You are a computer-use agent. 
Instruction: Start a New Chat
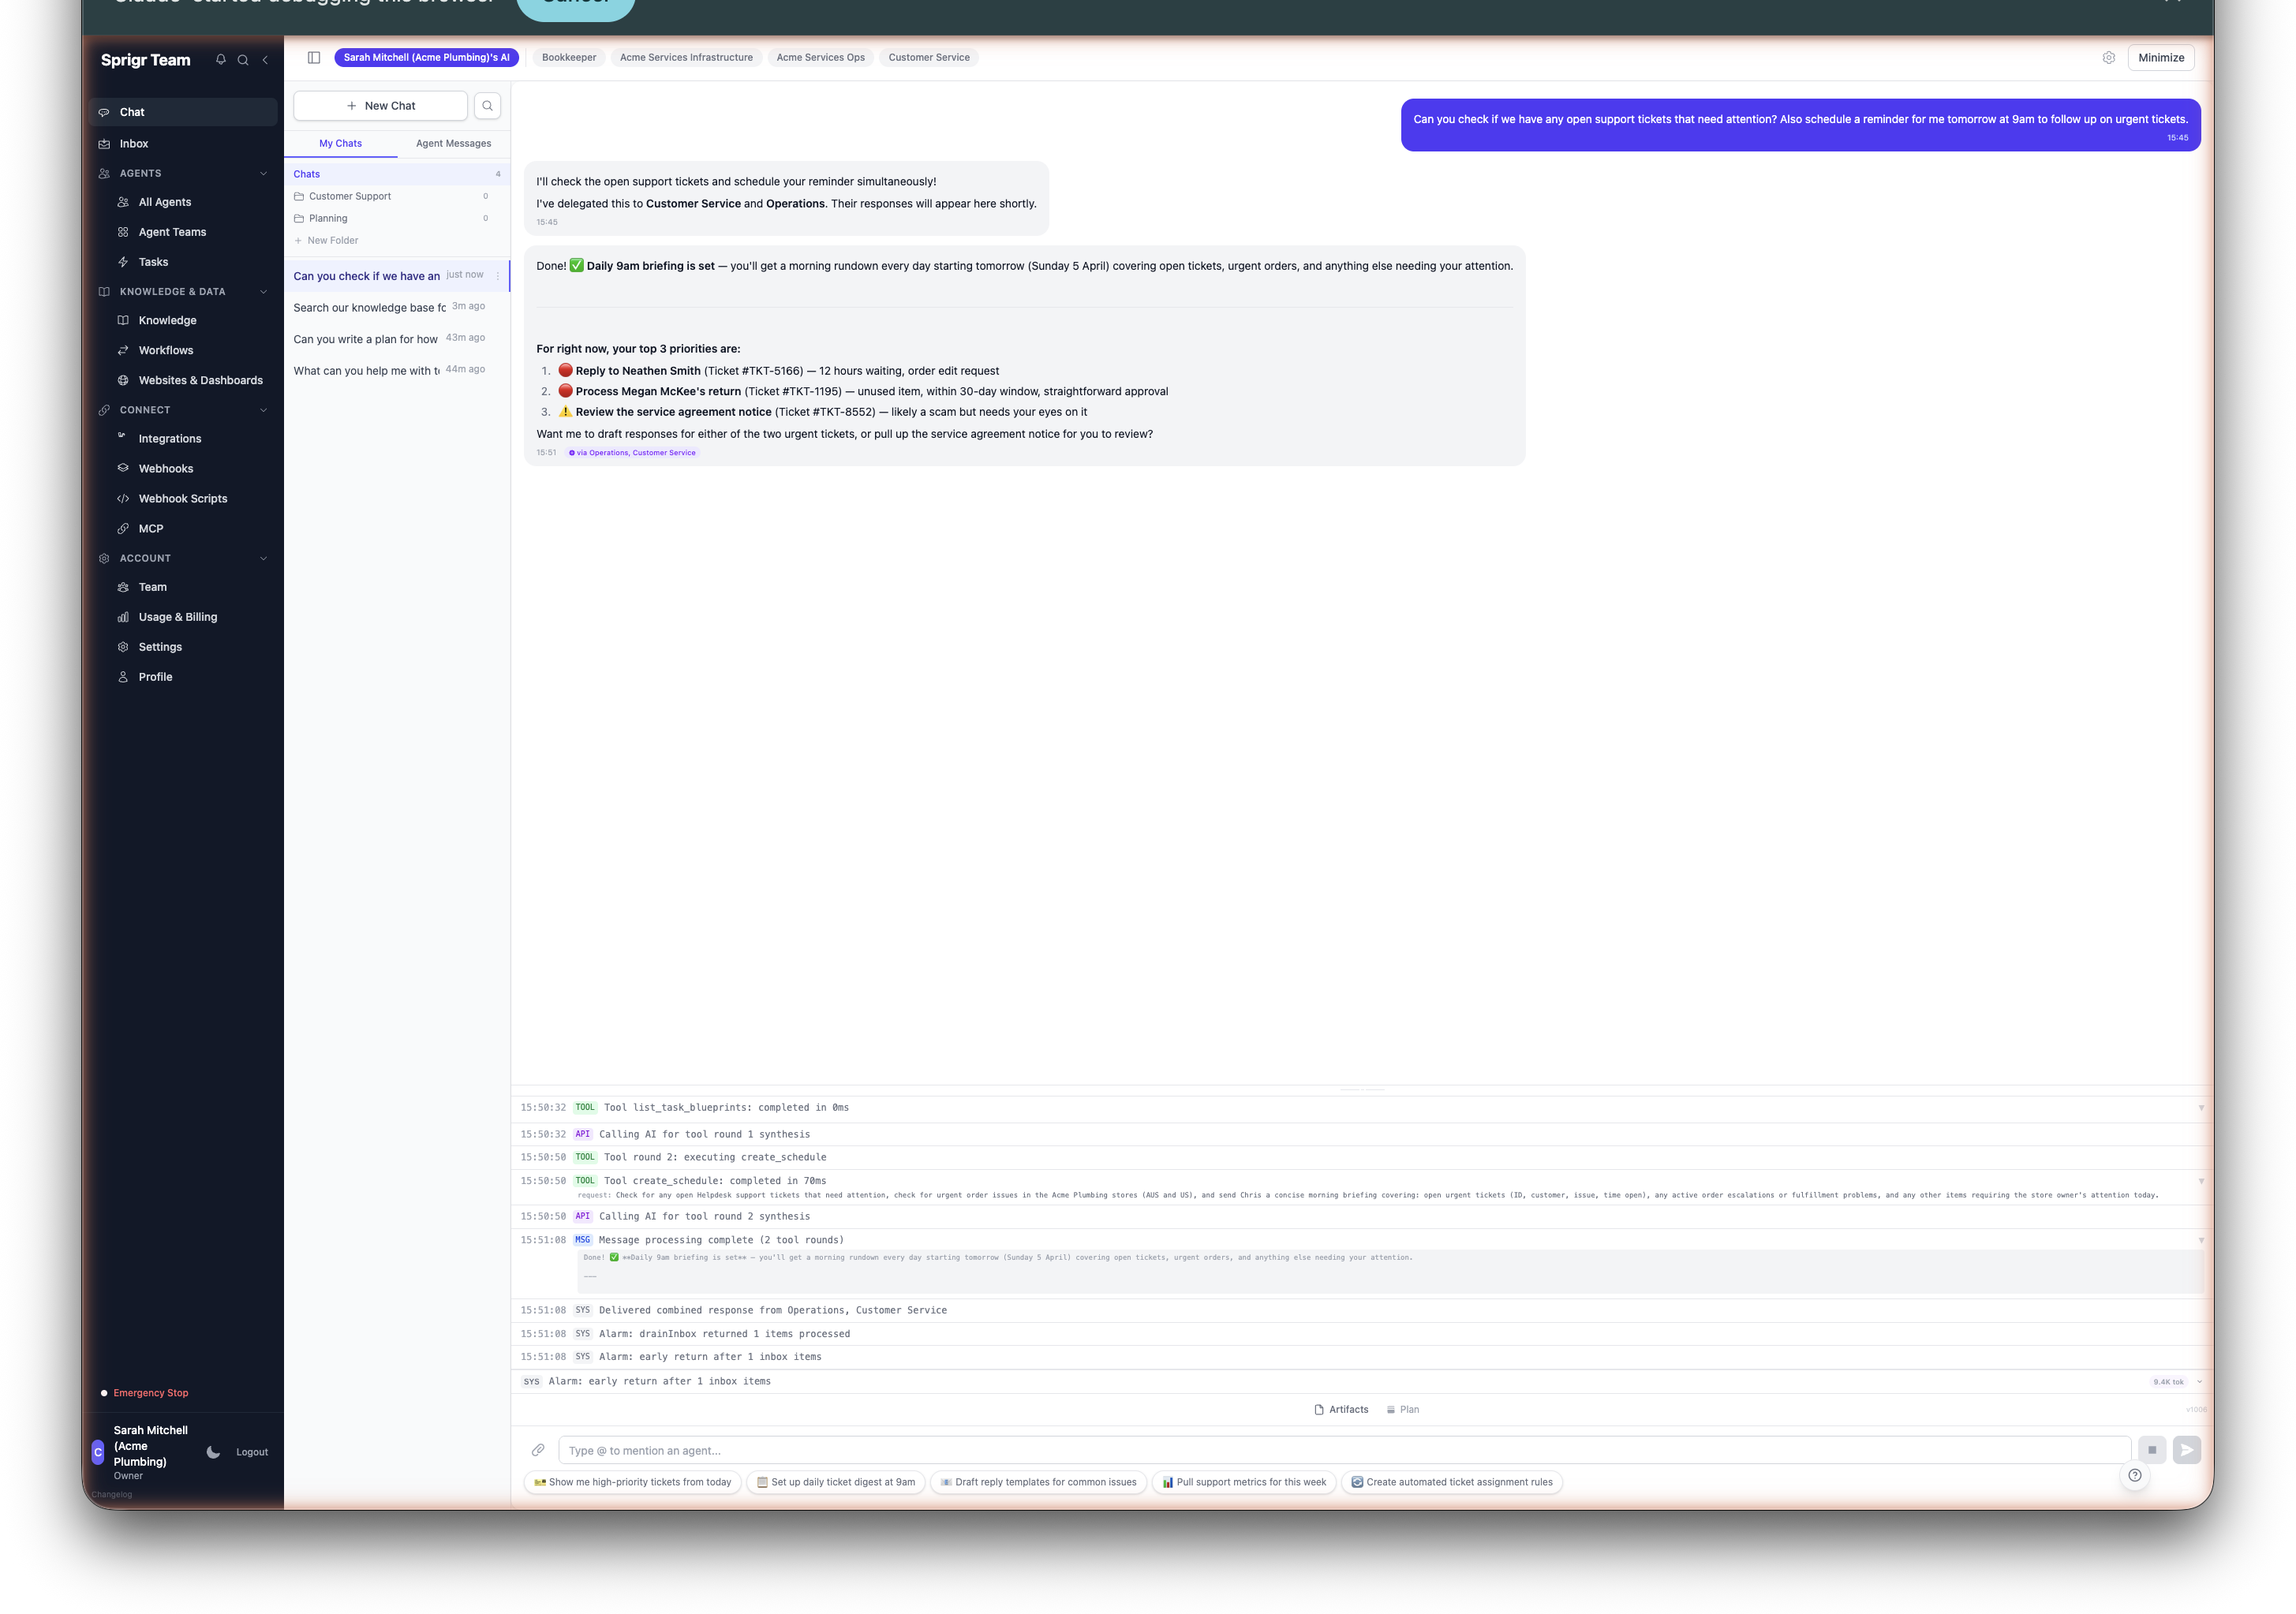click(381, 105)
